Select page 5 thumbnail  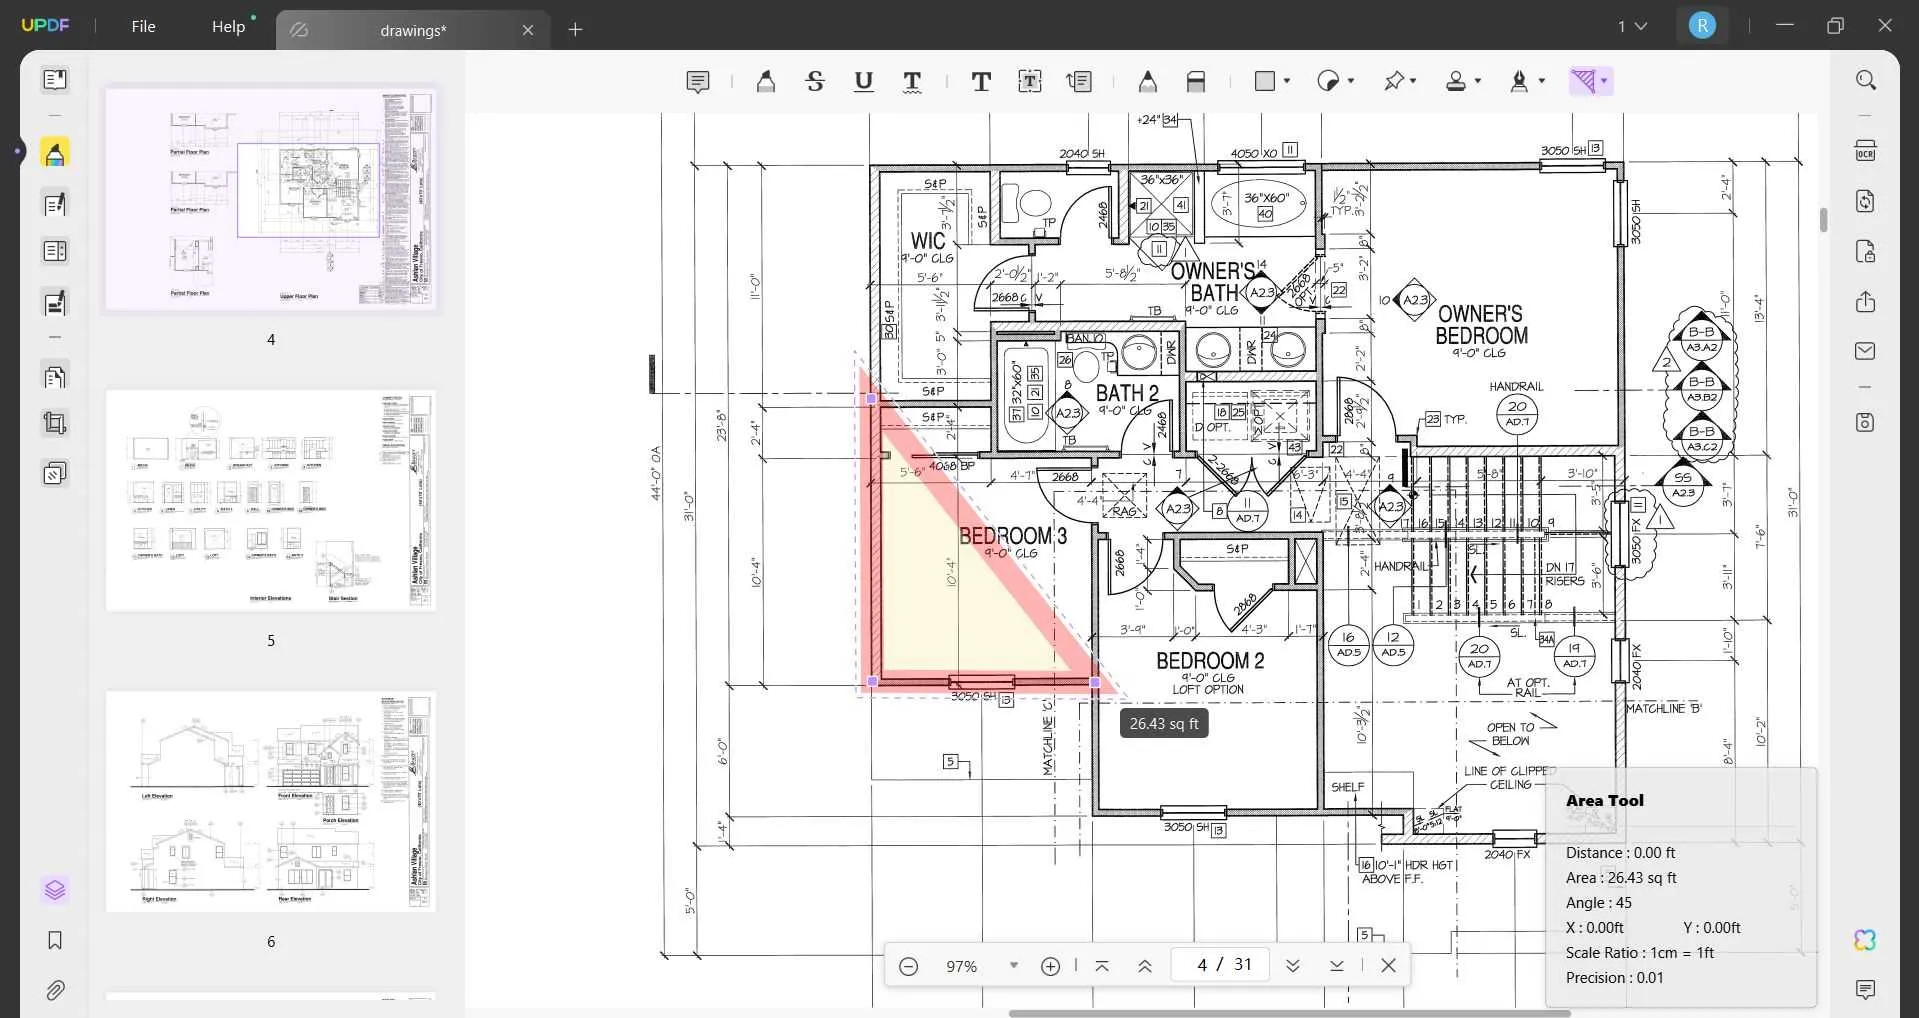pos(270,501)
